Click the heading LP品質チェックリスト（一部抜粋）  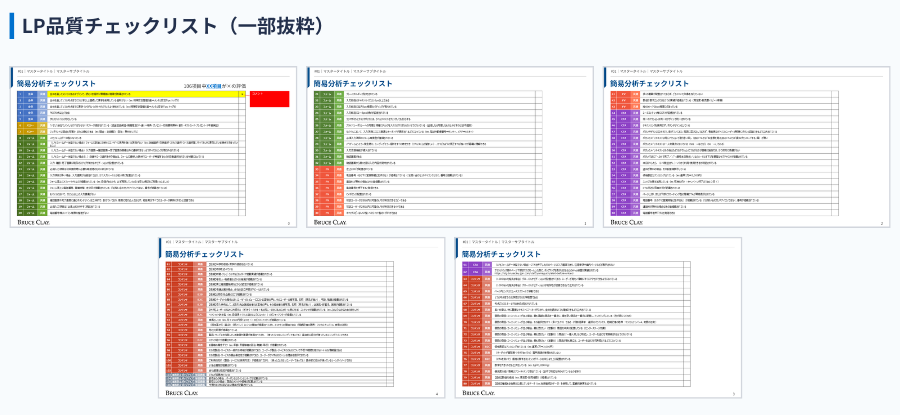tap(174, 26)
